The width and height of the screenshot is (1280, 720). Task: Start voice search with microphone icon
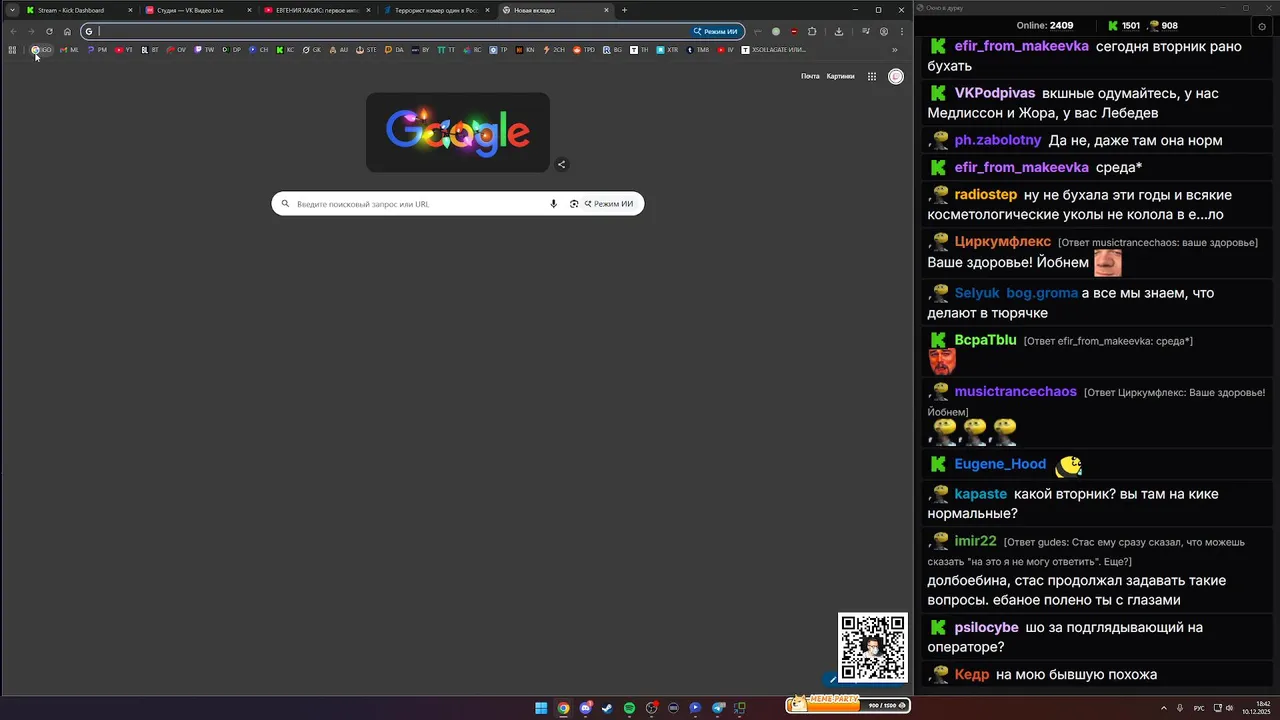(553, 204)
